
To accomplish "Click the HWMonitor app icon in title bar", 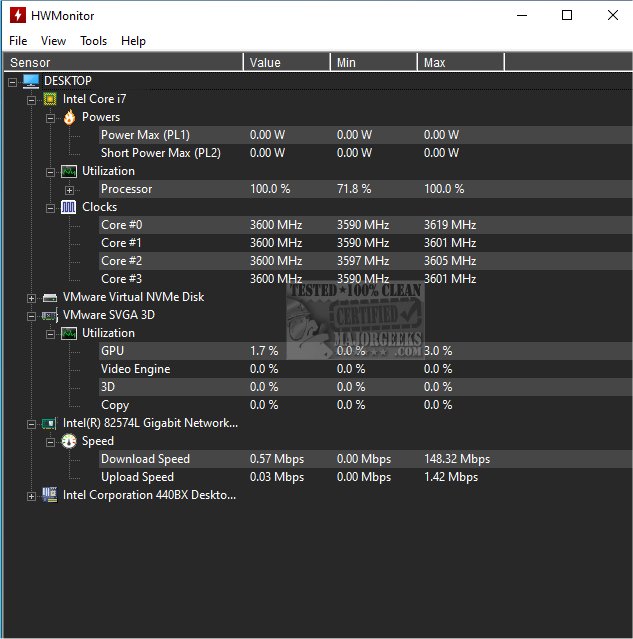I will 18,15.
